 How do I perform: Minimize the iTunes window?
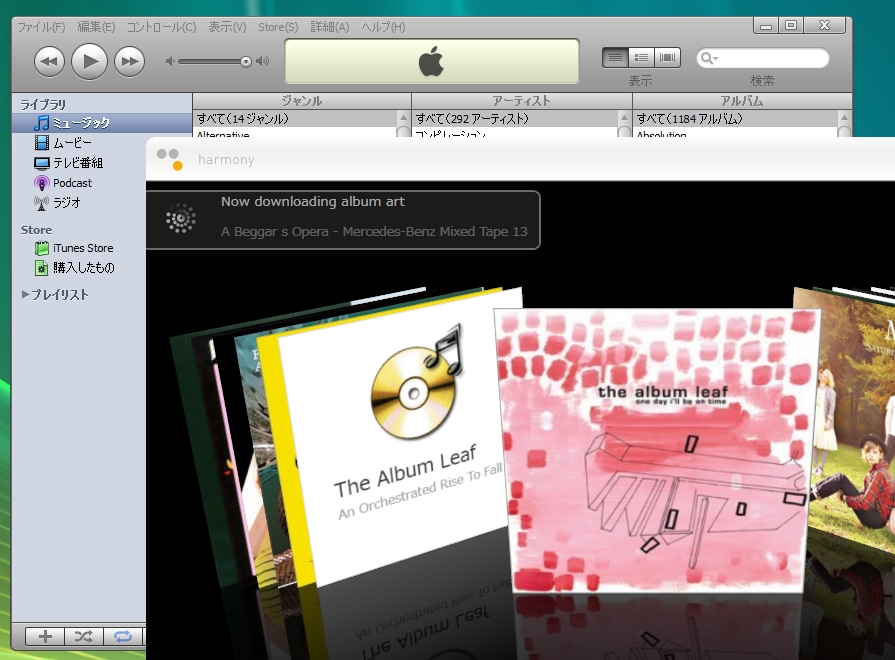(x=766, y=26)
